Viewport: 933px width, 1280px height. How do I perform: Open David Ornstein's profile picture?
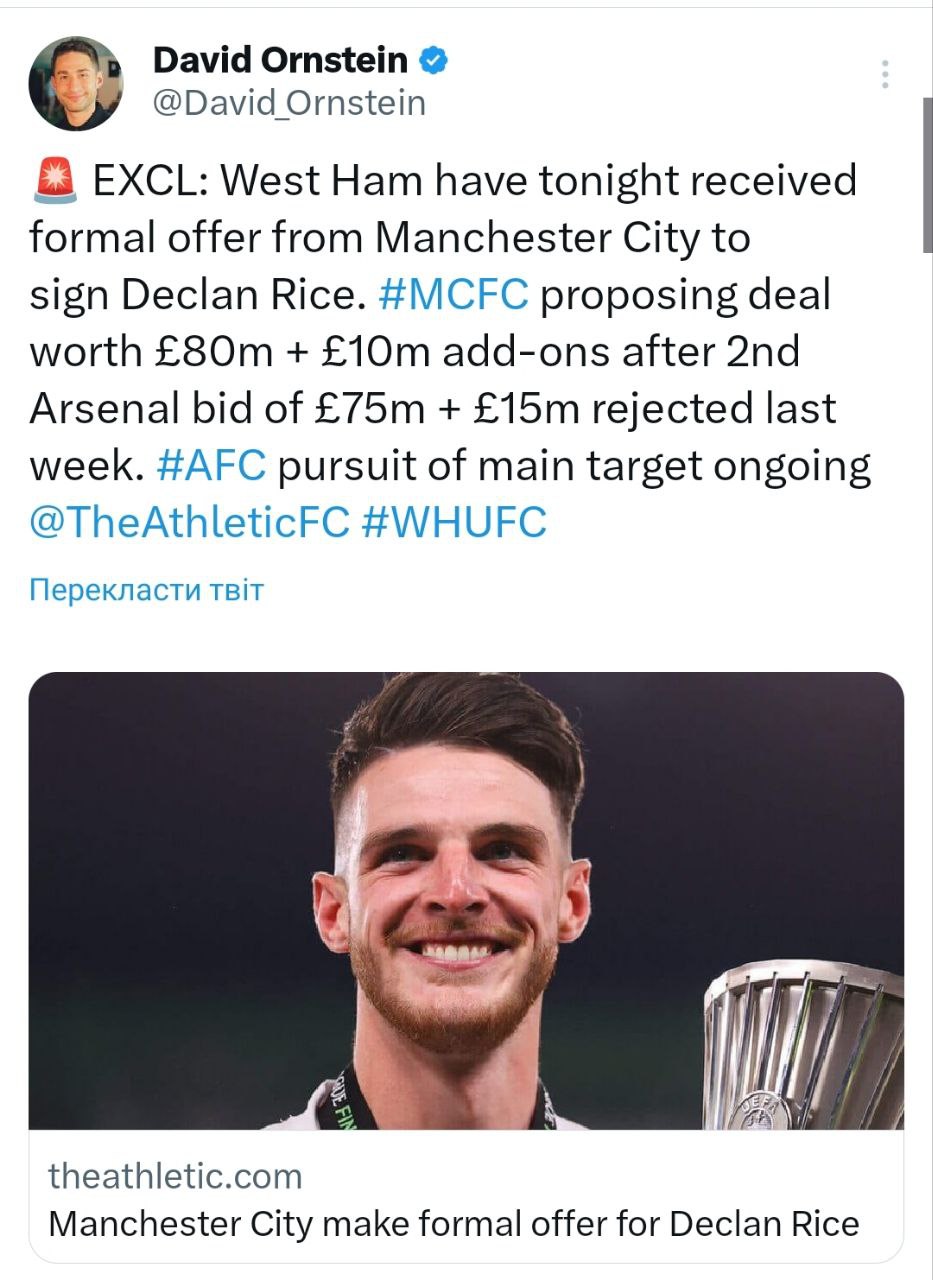click(75, 84)
